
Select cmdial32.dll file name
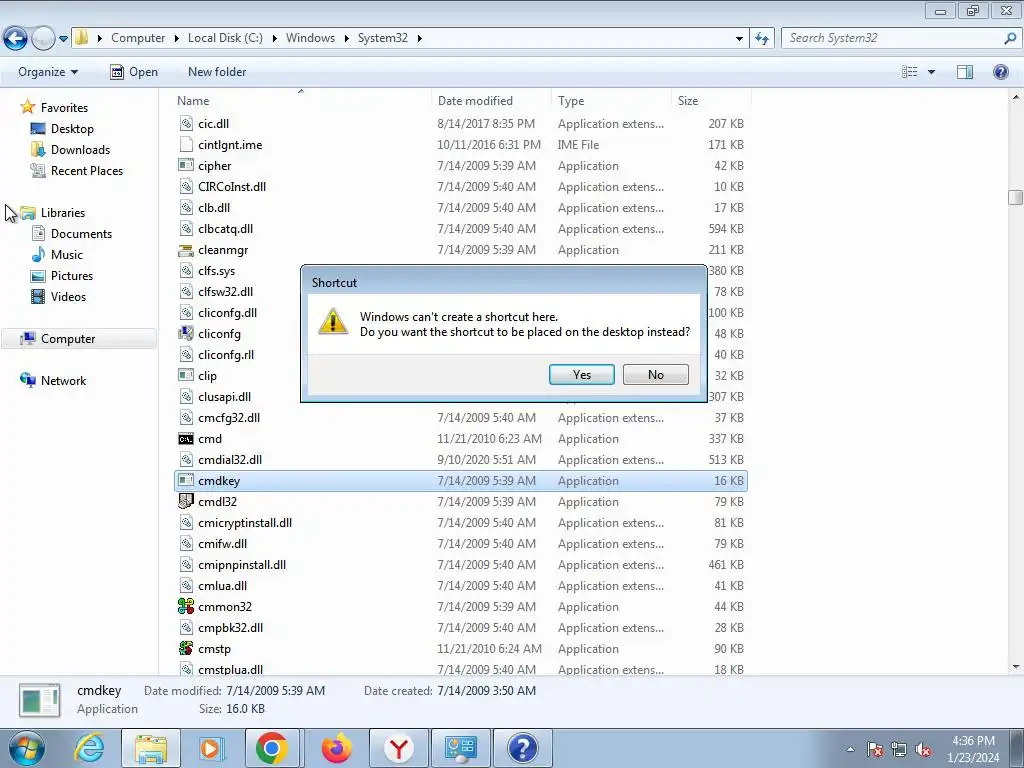230,460
